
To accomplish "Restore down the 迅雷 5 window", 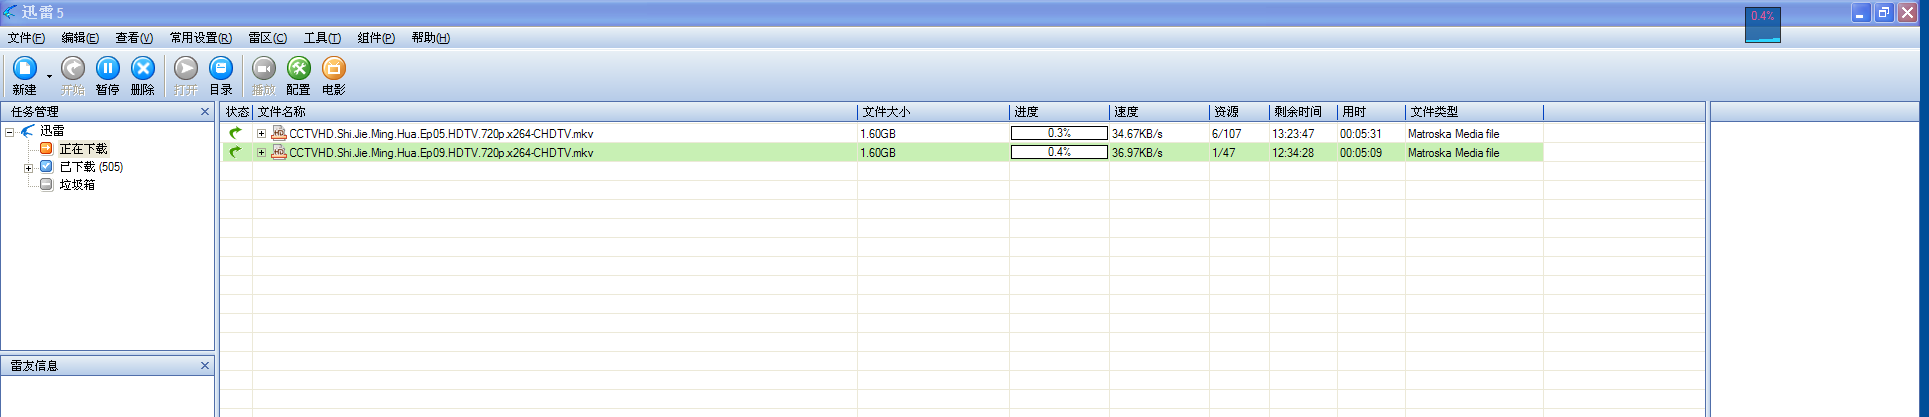I will 1884,13.
